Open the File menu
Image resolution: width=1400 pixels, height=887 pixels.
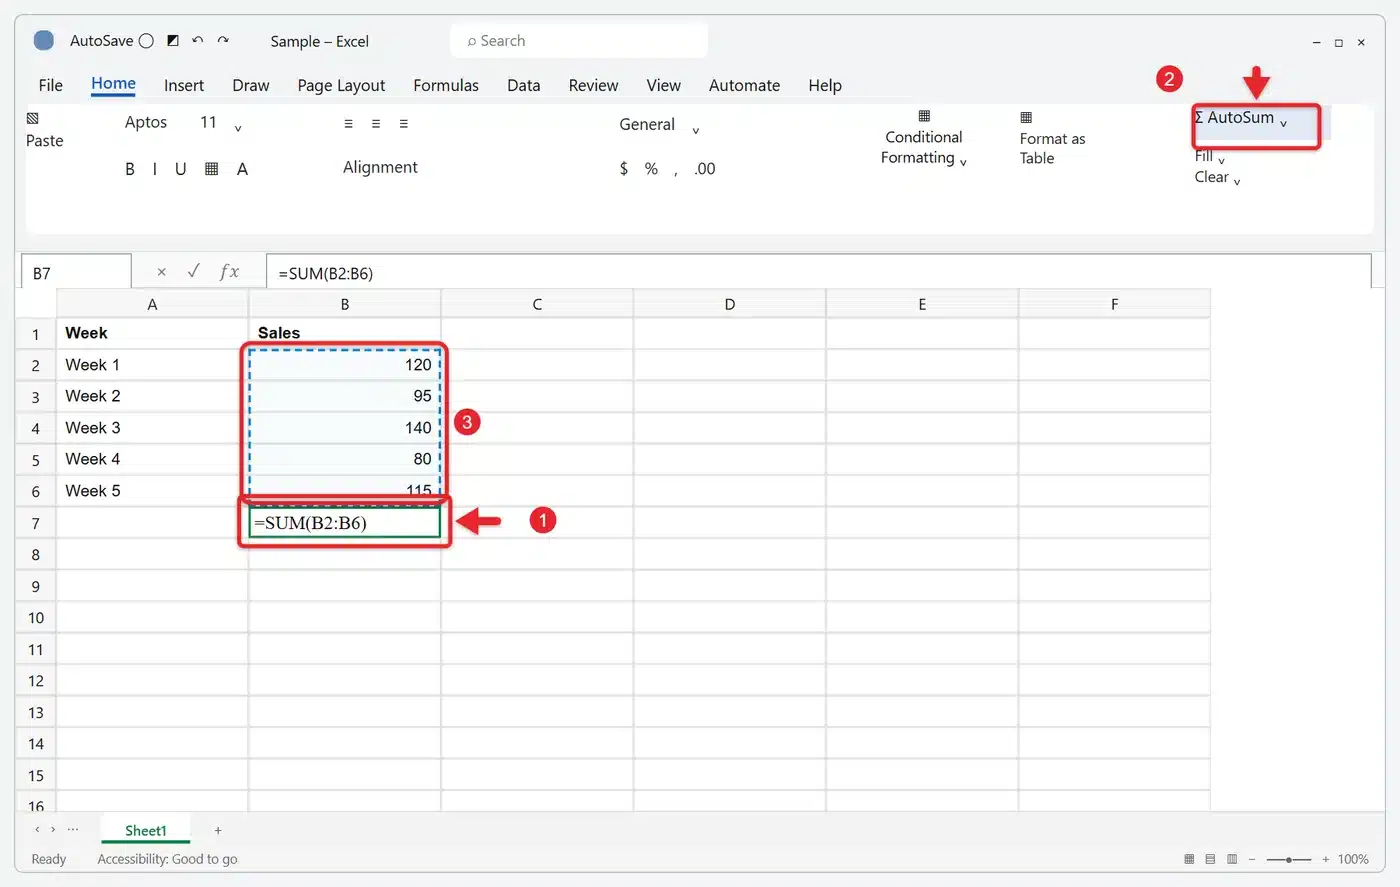(50, 86)
